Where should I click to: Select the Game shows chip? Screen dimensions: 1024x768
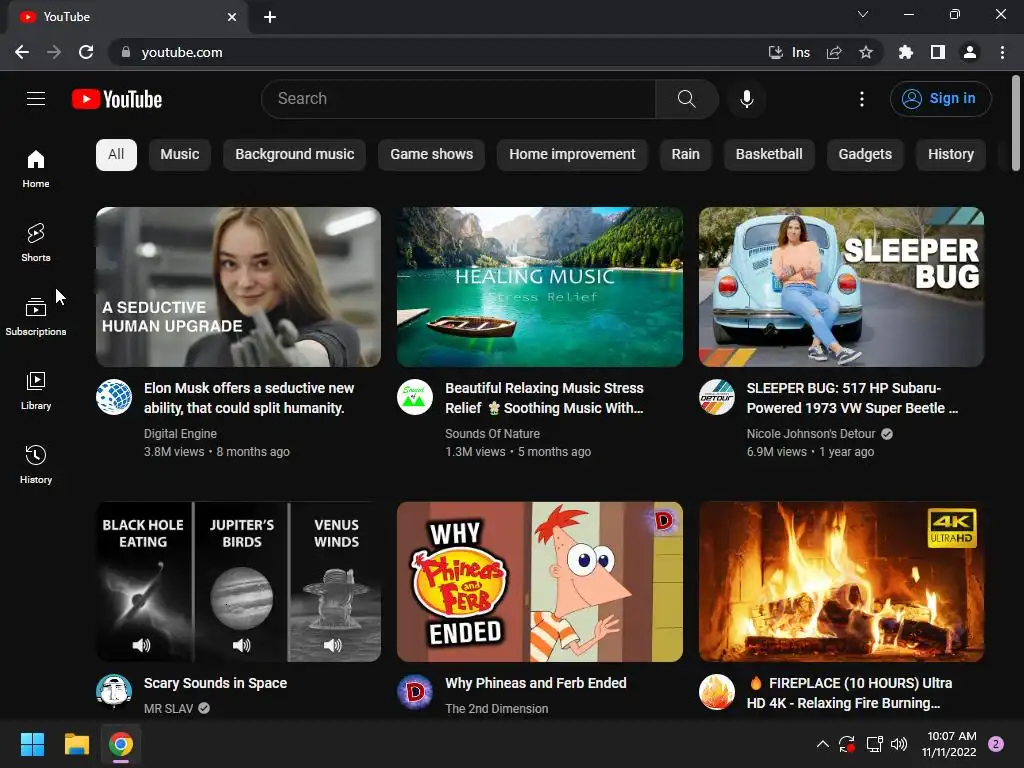pos(432,155)
